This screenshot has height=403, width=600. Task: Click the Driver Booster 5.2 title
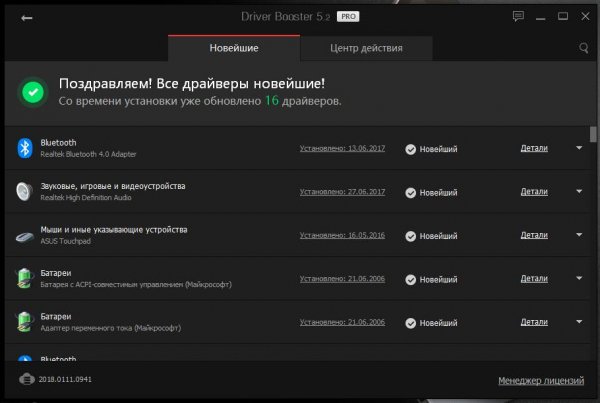pos(285,16)
